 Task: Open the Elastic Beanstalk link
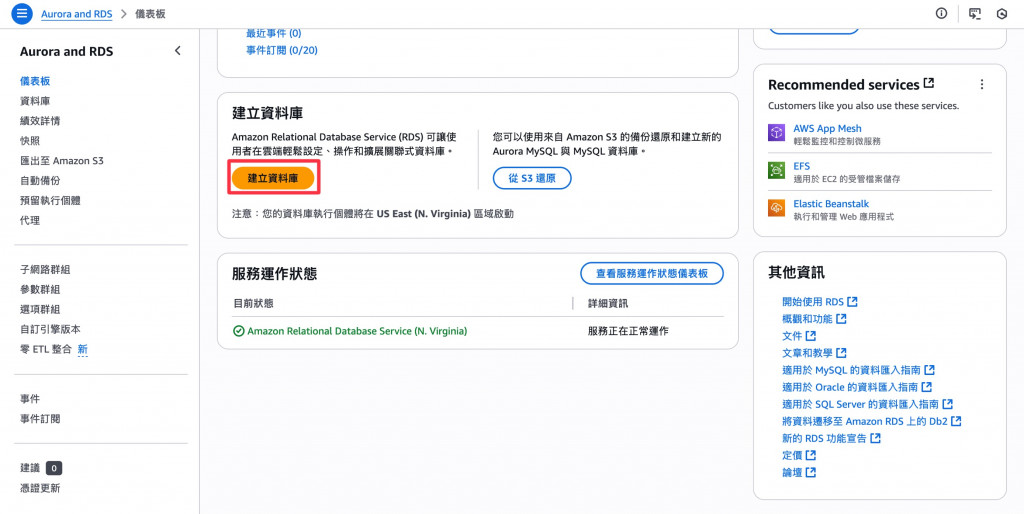[831, 204]
